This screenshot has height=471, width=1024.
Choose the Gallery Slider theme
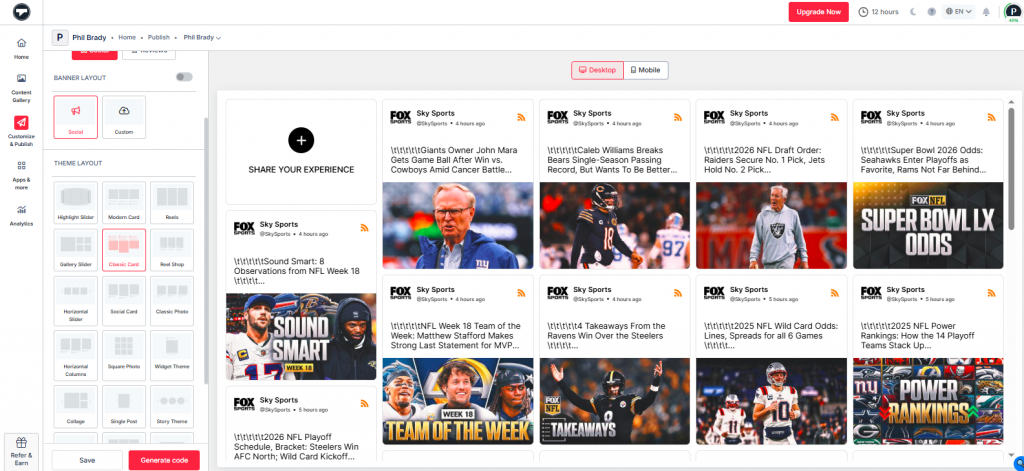click(76, 250)
